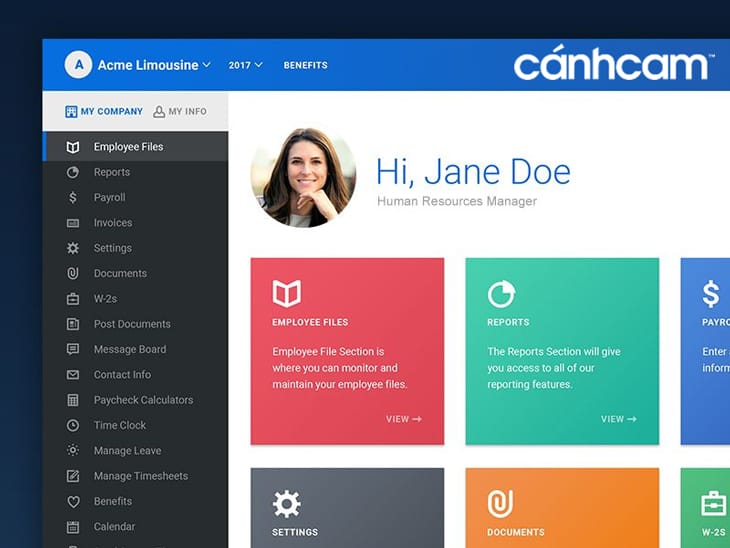
Task: Open the 2017 year dropdown
Action: [x=245, y=65]
